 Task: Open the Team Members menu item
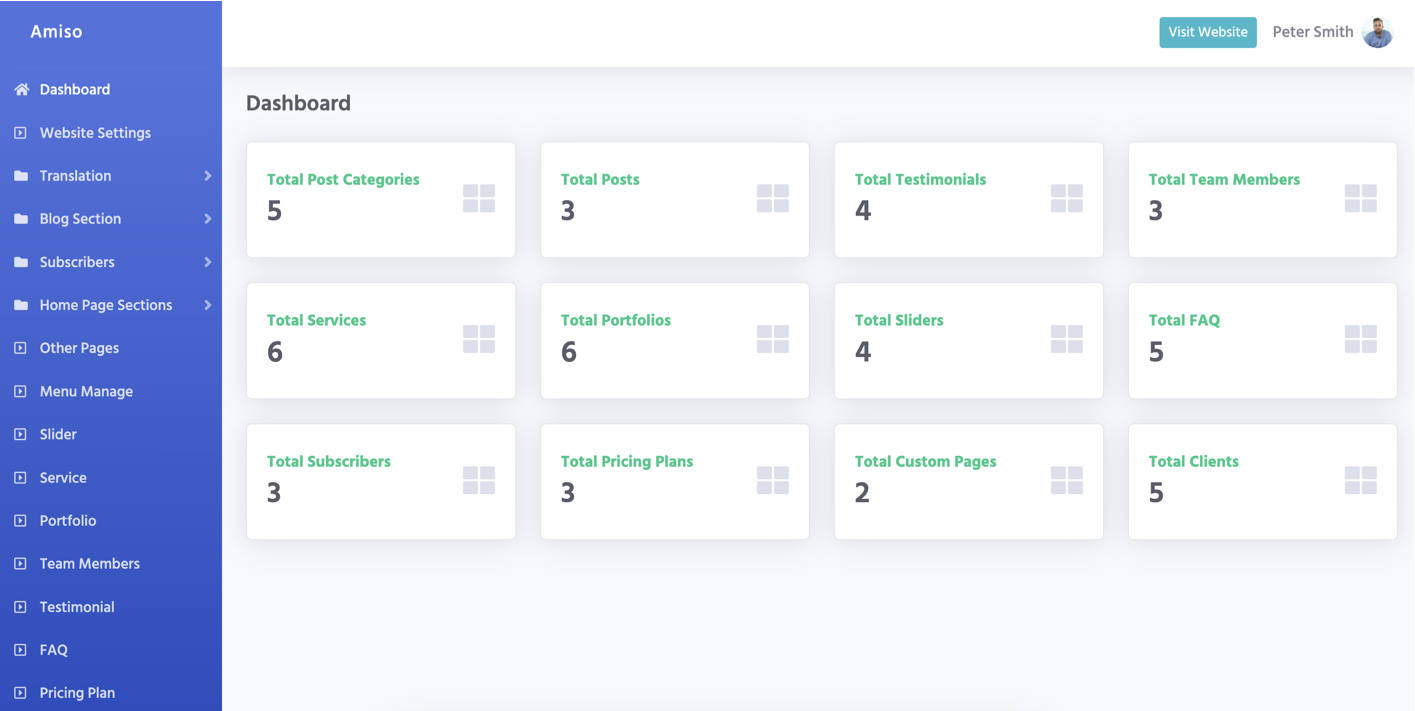point(90,564)
